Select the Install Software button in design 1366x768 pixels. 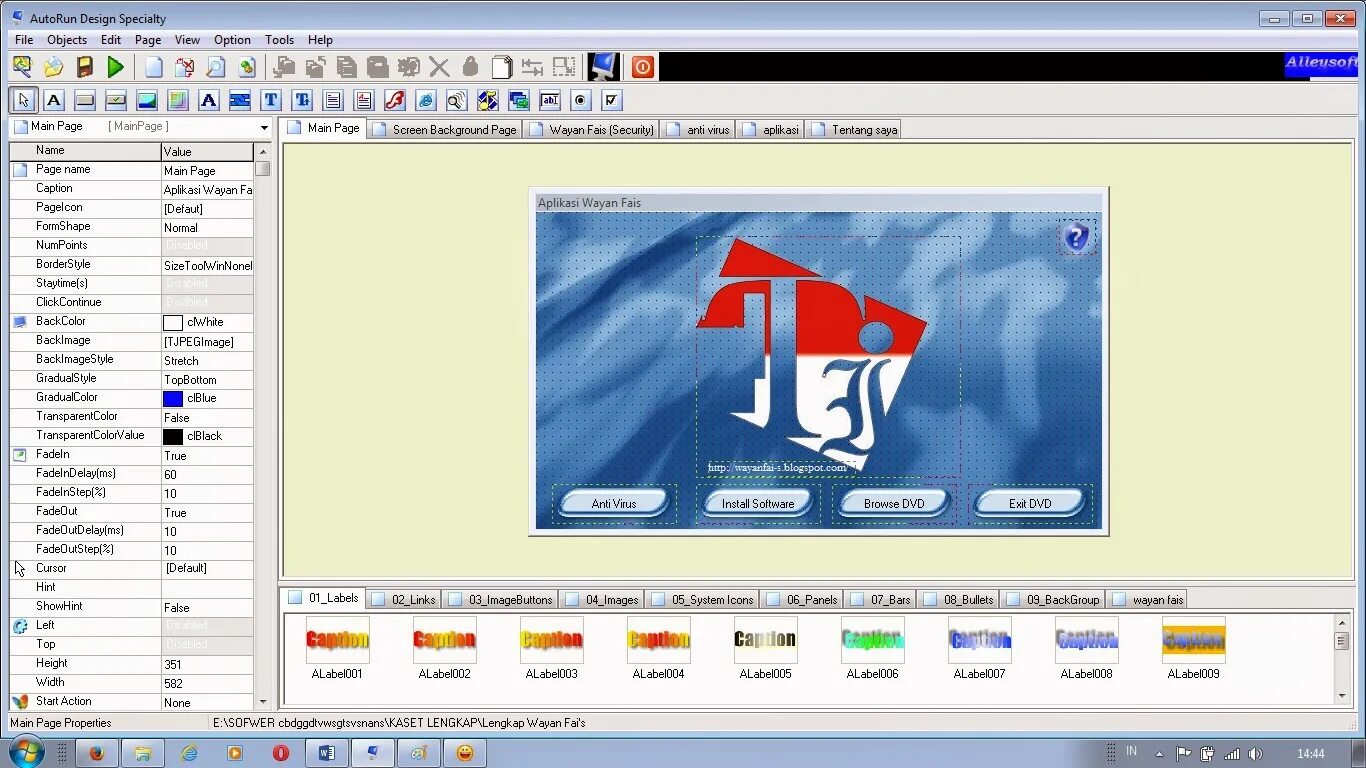click(x=758, y=503)
